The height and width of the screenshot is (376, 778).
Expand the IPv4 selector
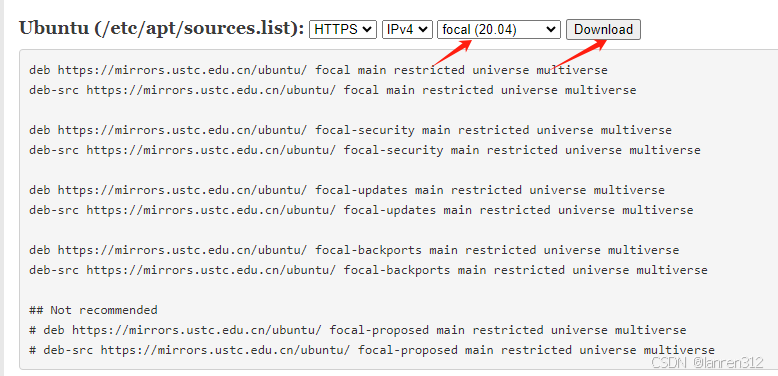[407, 29]
